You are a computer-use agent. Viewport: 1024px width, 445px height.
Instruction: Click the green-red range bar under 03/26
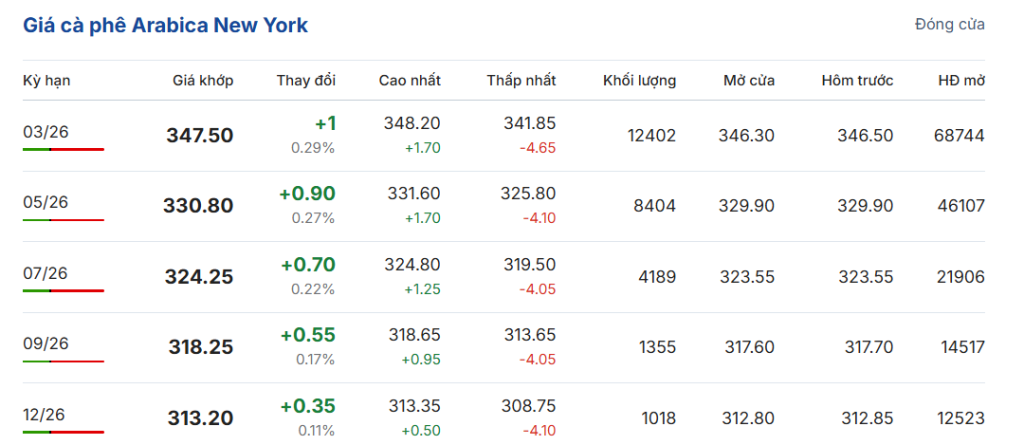pyautogui.click(x=63, y=149)
